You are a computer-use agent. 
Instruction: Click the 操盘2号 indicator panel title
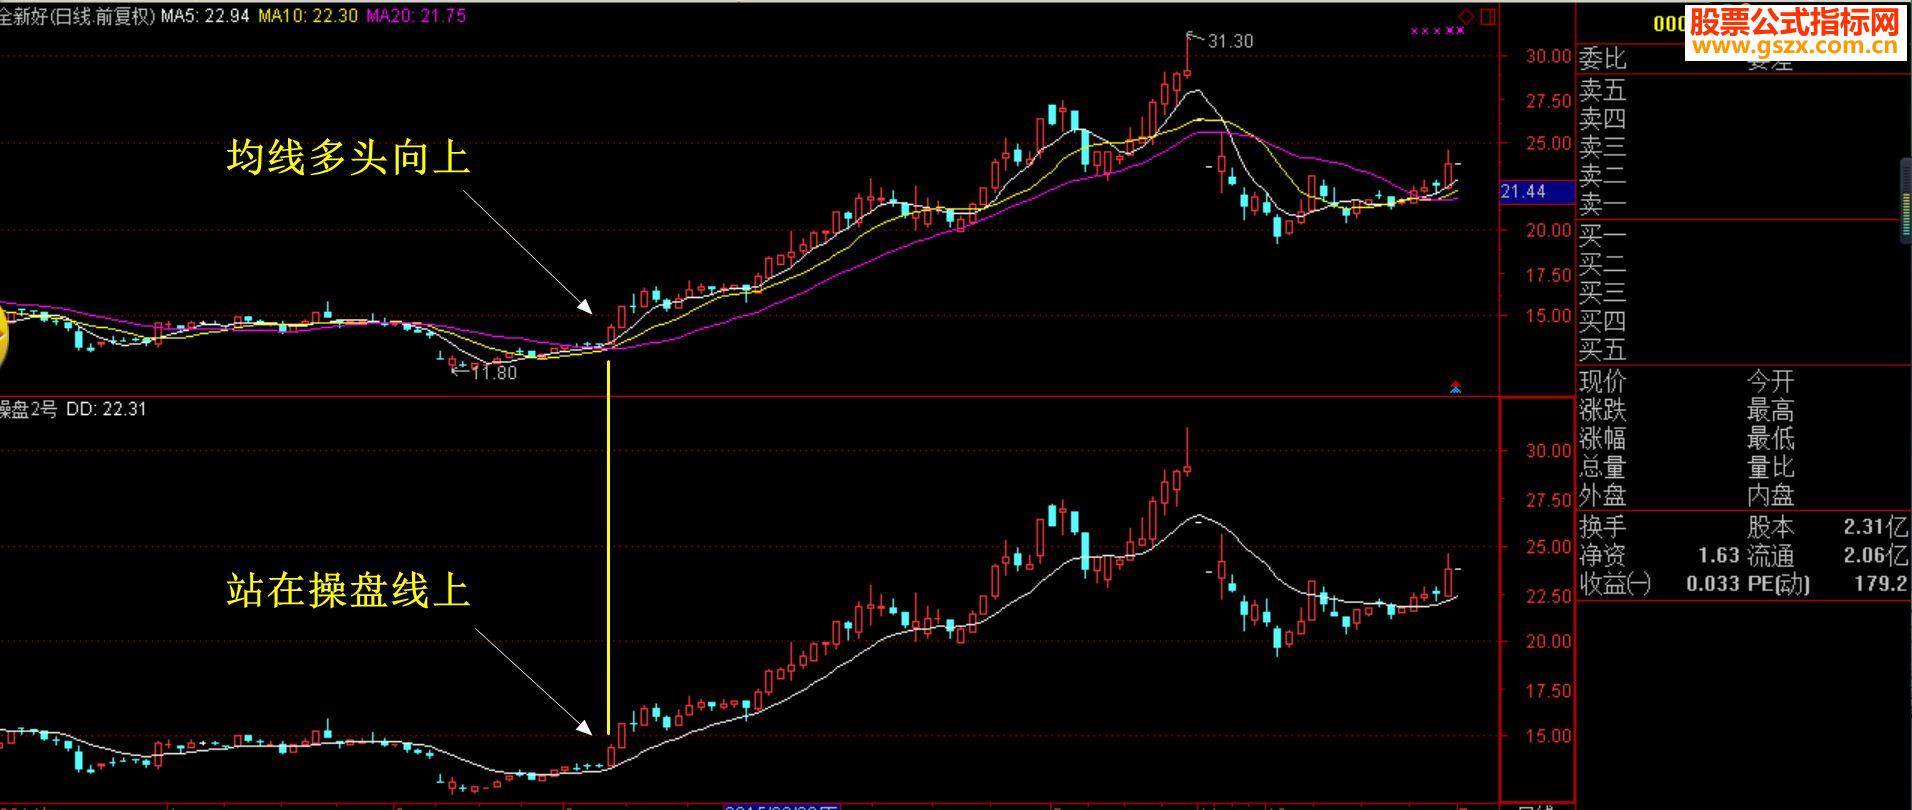(29, 409)
